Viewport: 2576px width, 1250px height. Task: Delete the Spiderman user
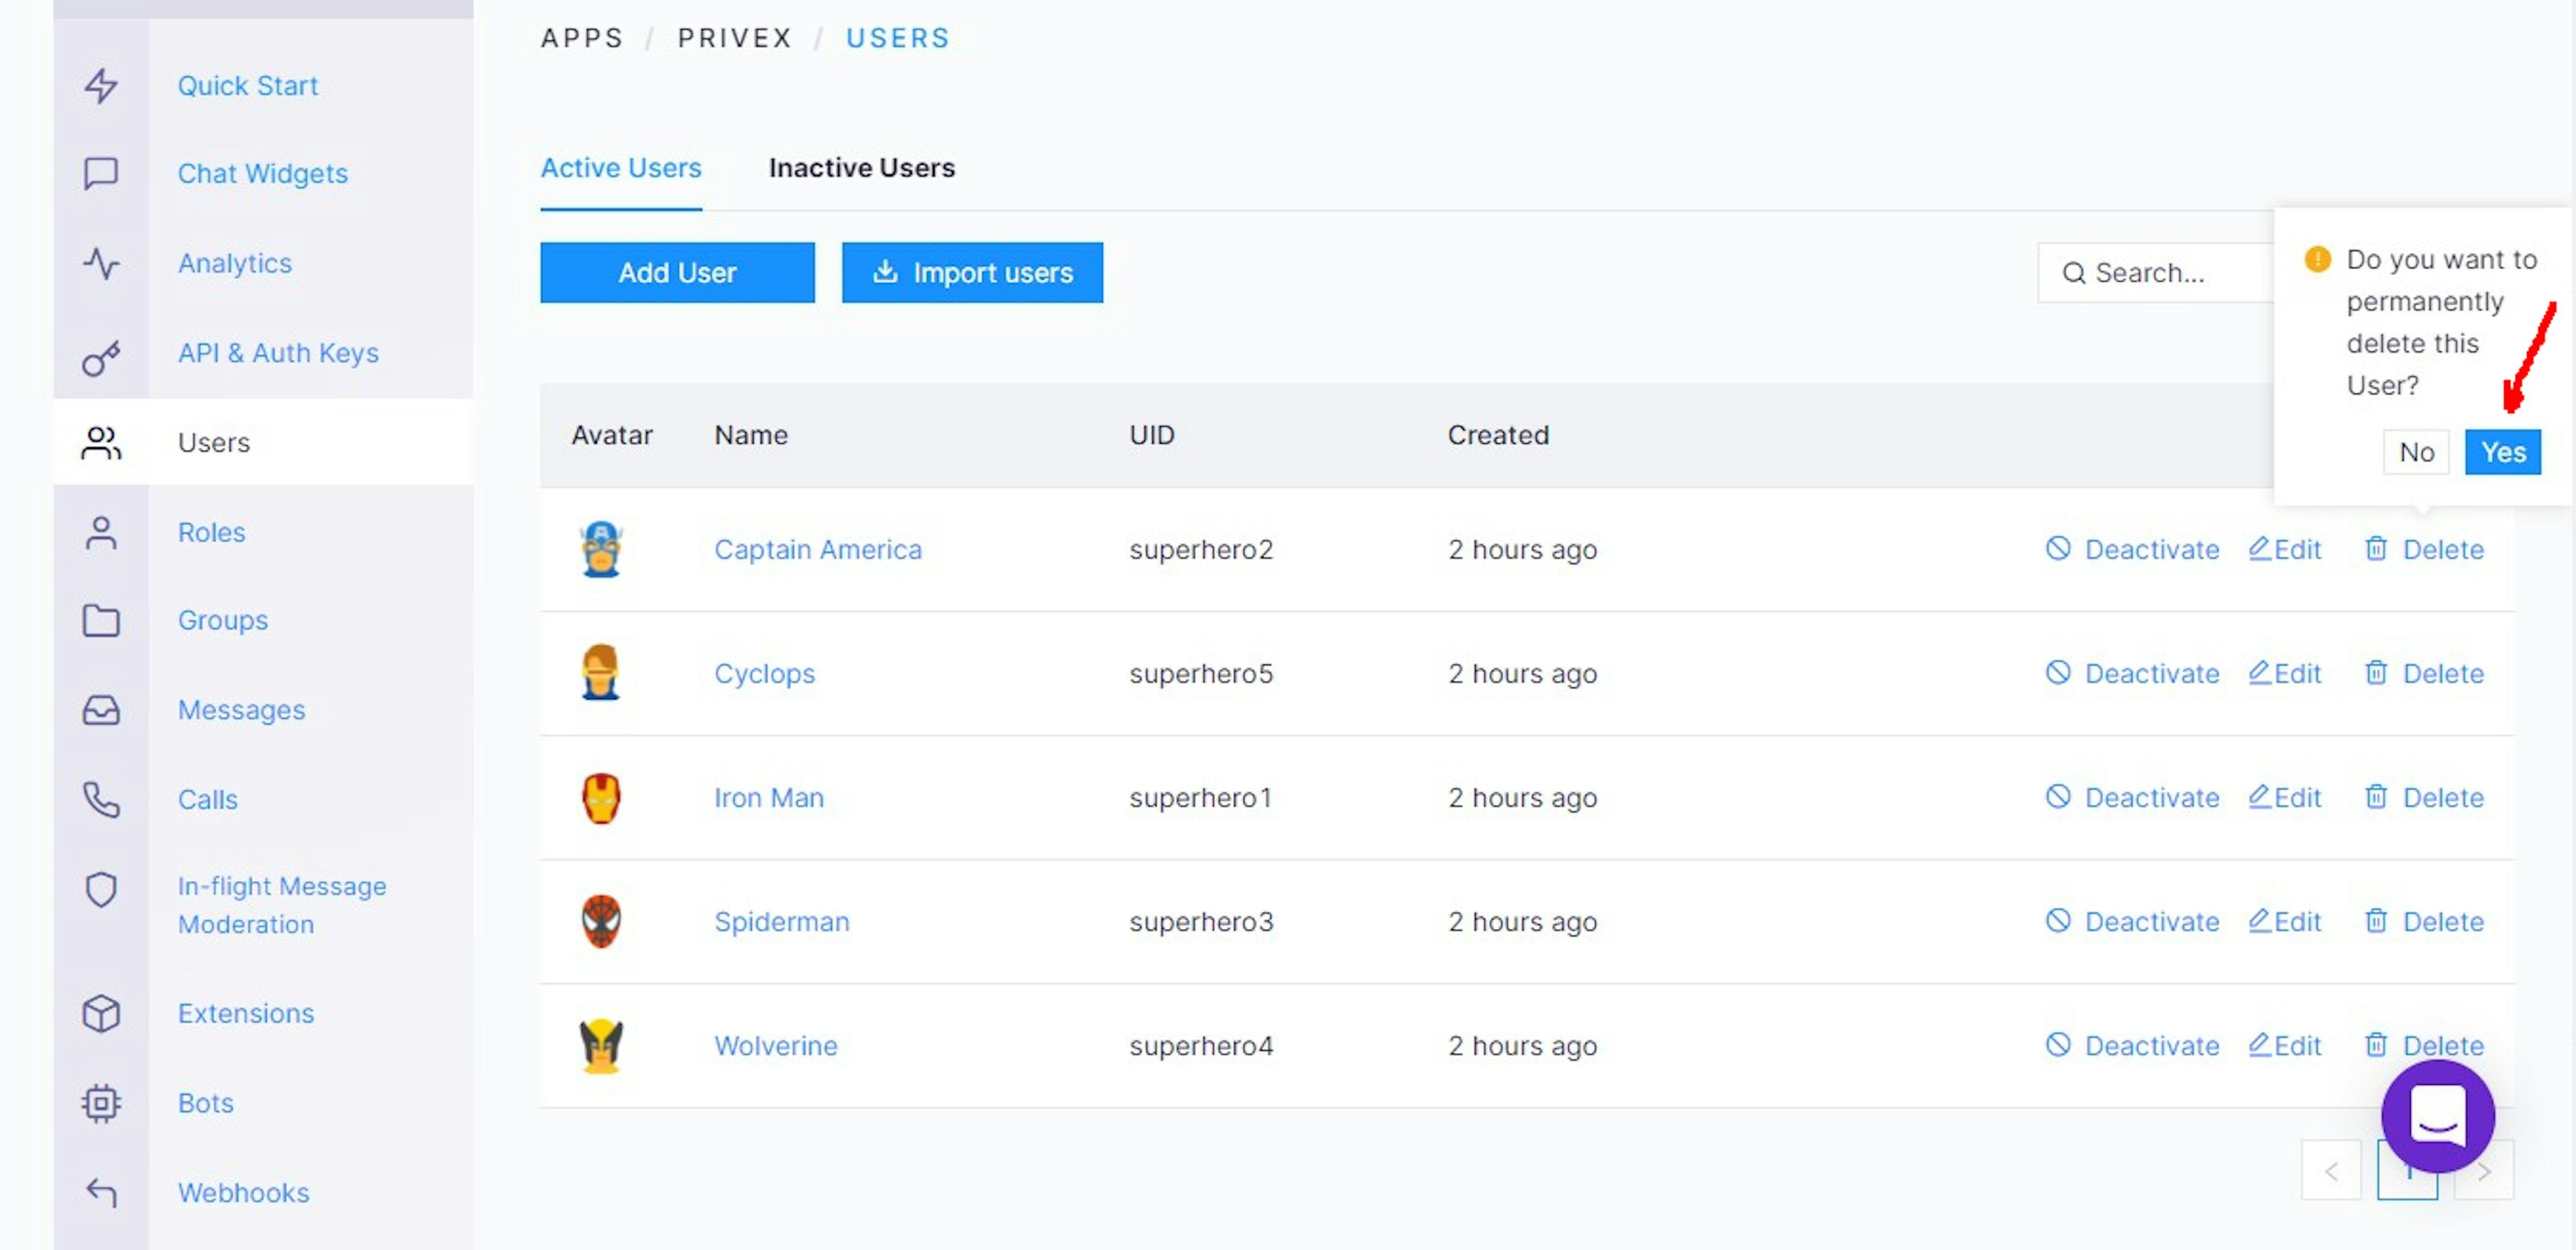pos(2424,922)
